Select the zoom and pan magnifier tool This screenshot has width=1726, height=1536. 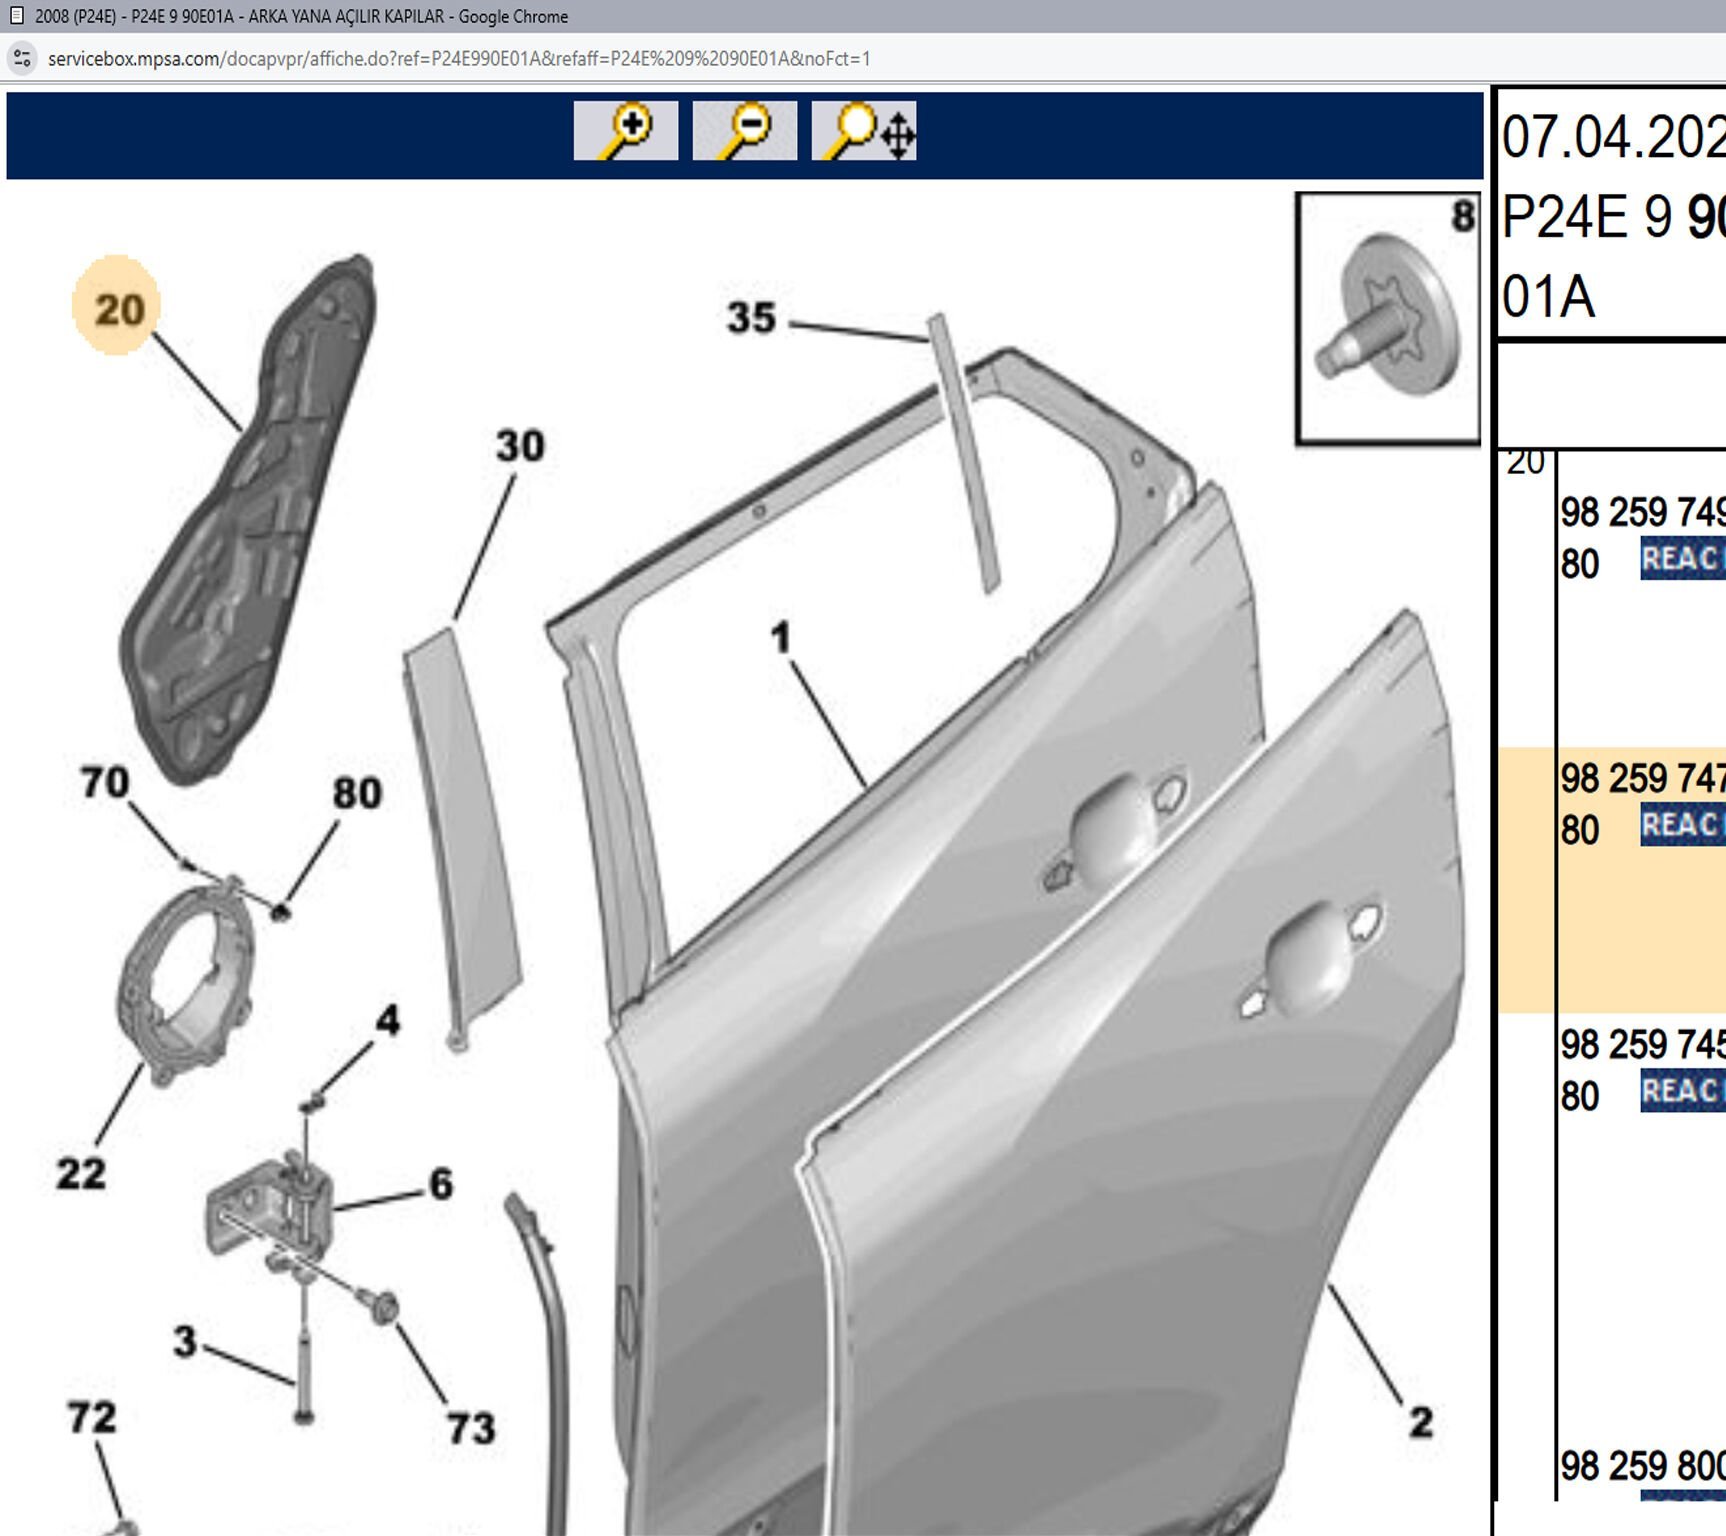point(864,131)
